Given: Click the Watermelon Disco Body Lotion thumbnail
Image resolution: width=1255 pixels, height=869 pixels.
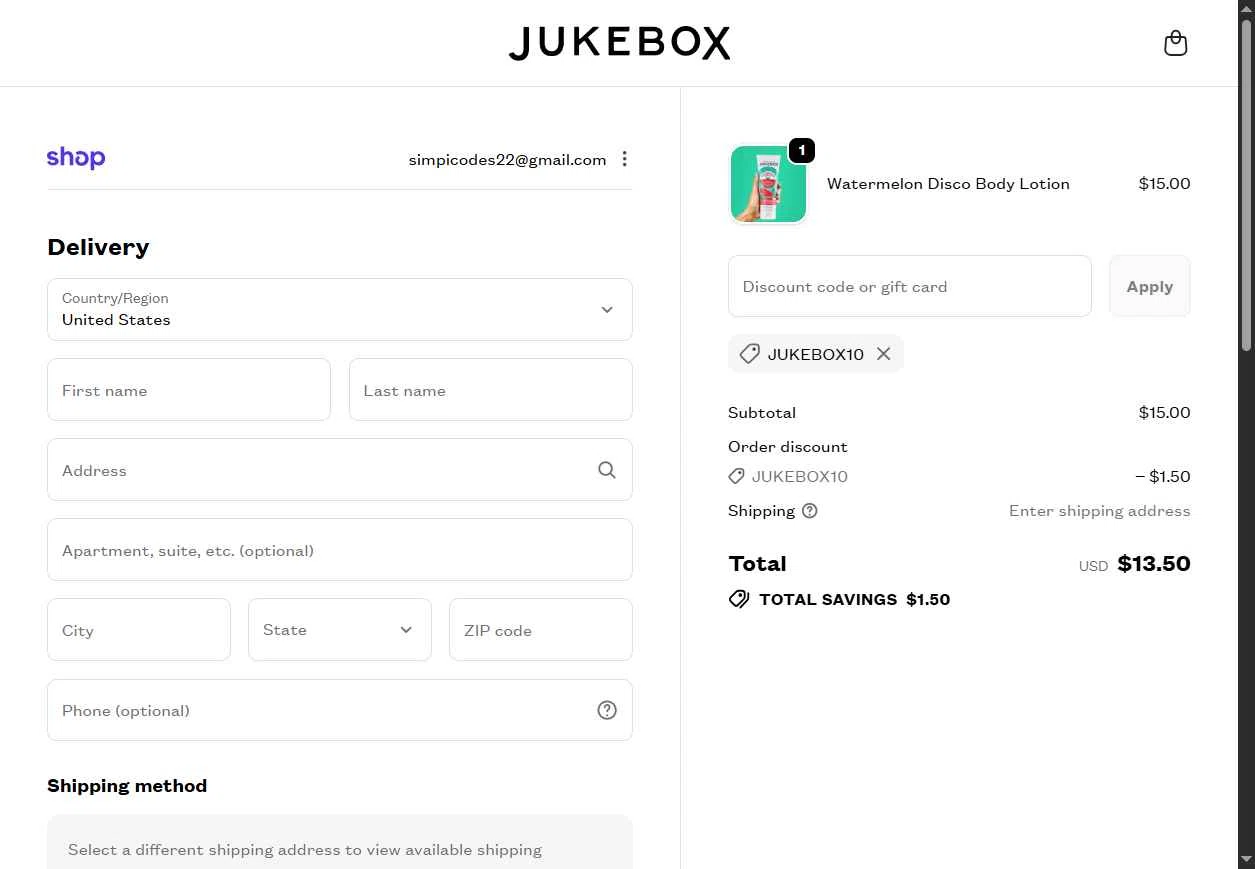Looking at the screenshot, I should tap(769, 184).
